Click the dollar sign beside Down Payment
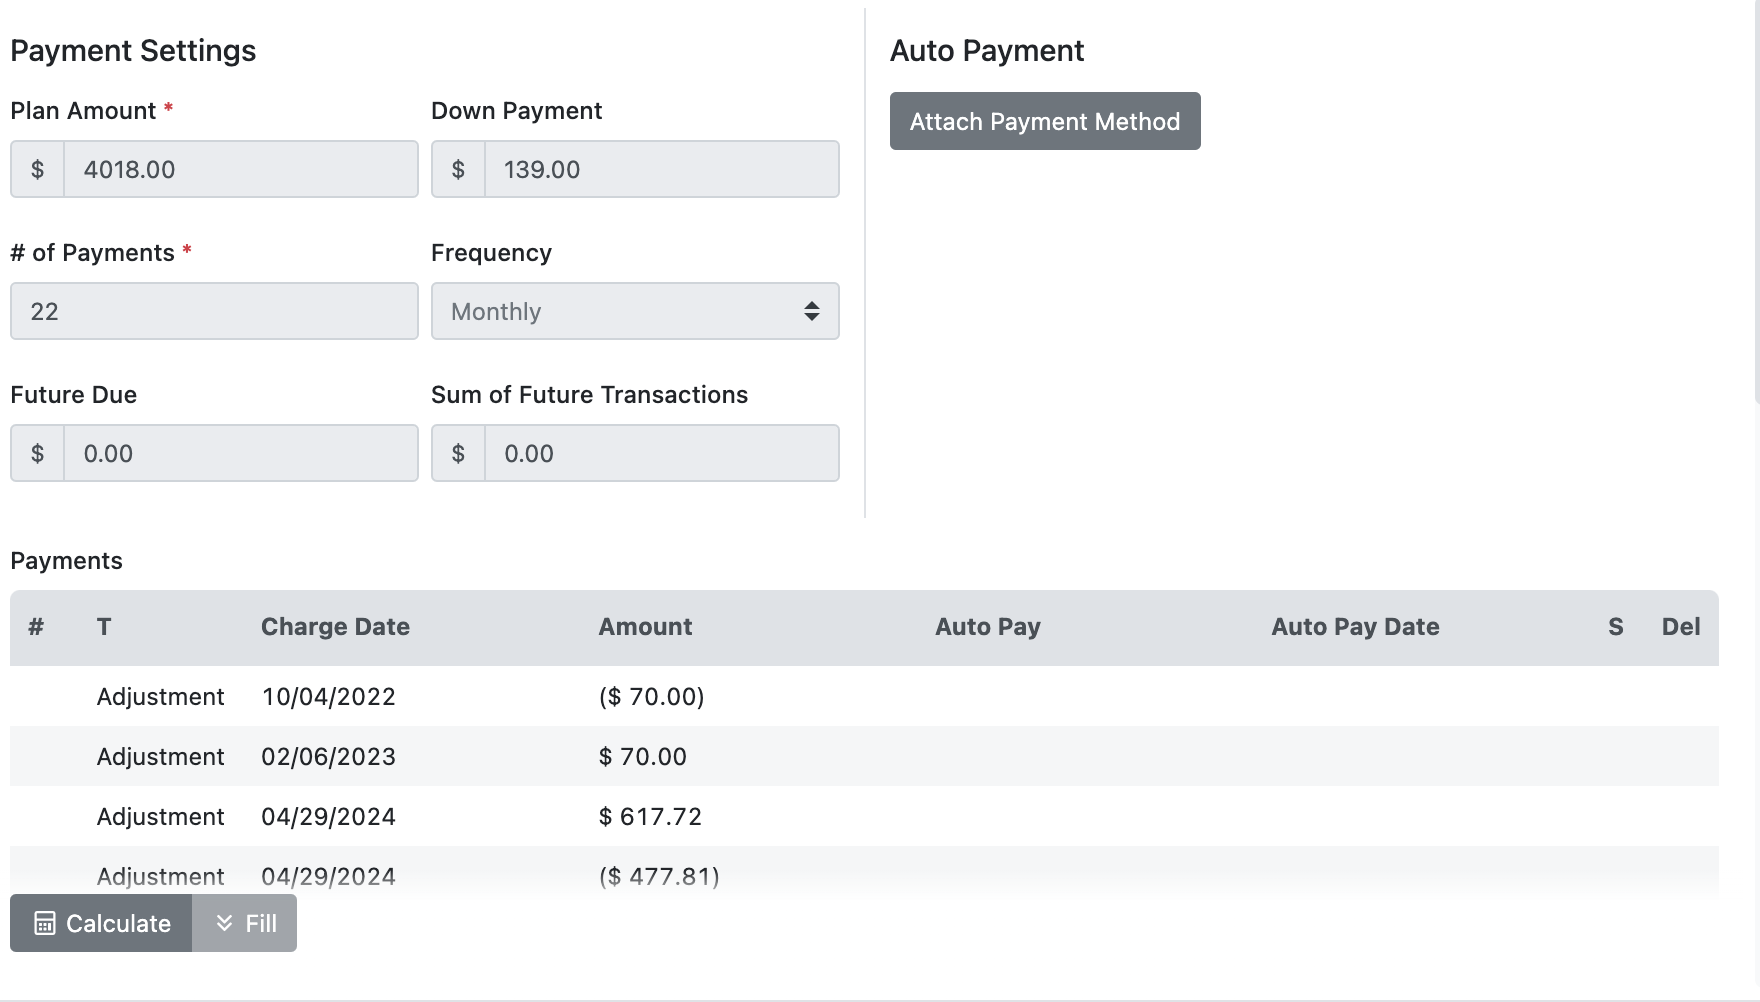 (458, 169)
